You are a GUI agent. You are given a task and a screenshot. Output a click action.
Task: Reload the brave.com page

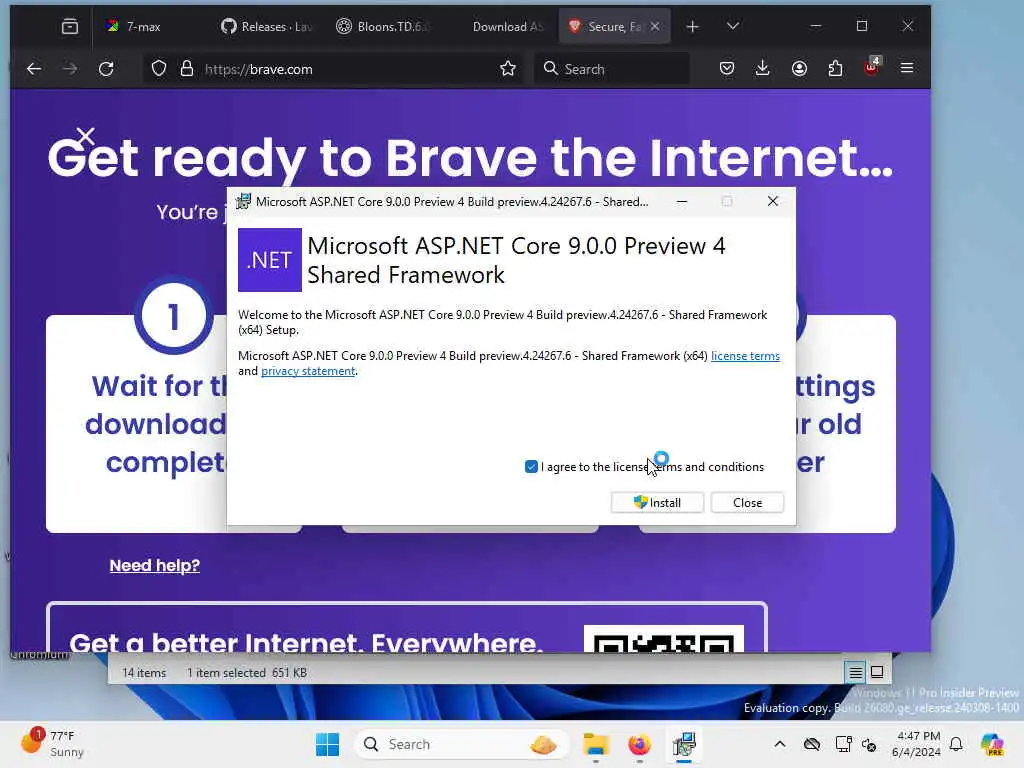point(106,69)
